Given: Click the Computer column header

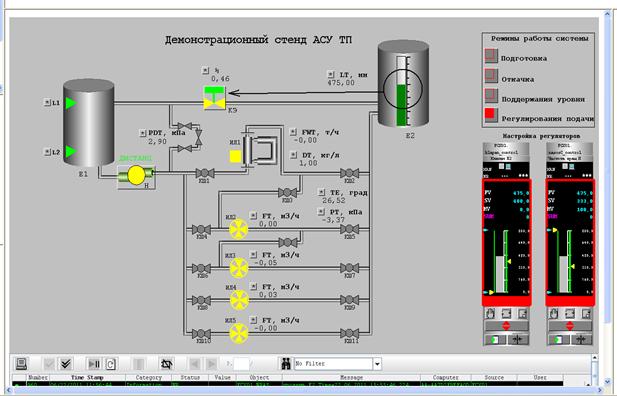Looking at the screenshot, I should pos(445,377).
